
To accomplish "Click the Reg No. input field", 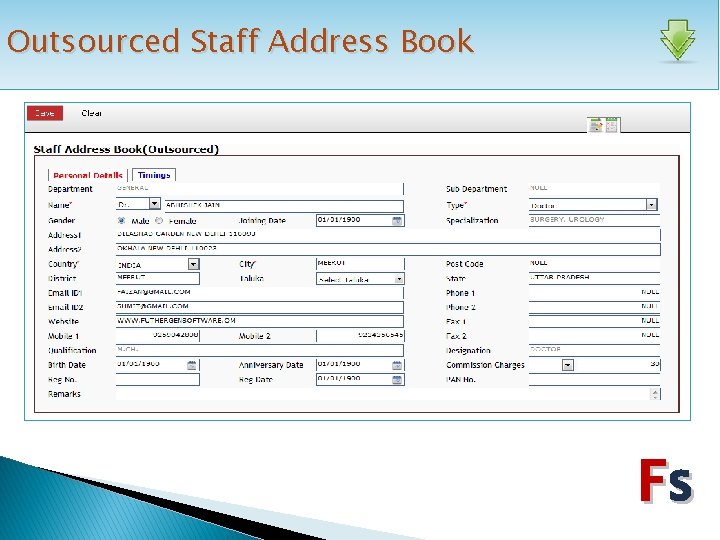I will pos(158,379).
